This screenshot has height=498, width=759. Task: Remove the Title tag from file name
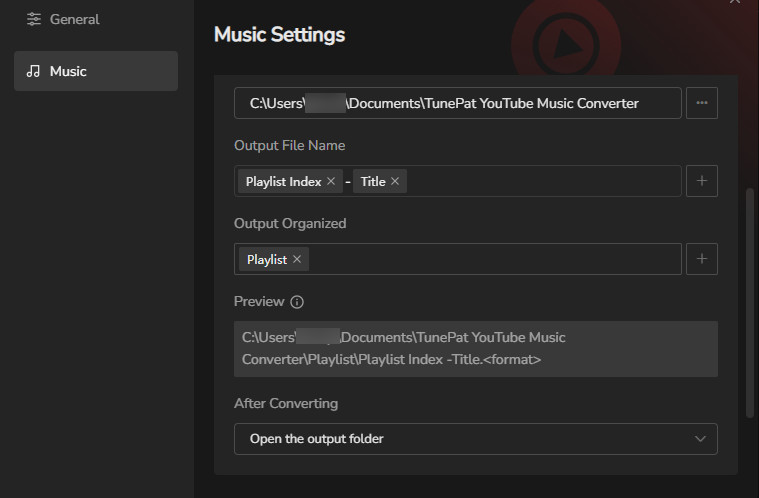pyautogui.click(x=395, y=181)
